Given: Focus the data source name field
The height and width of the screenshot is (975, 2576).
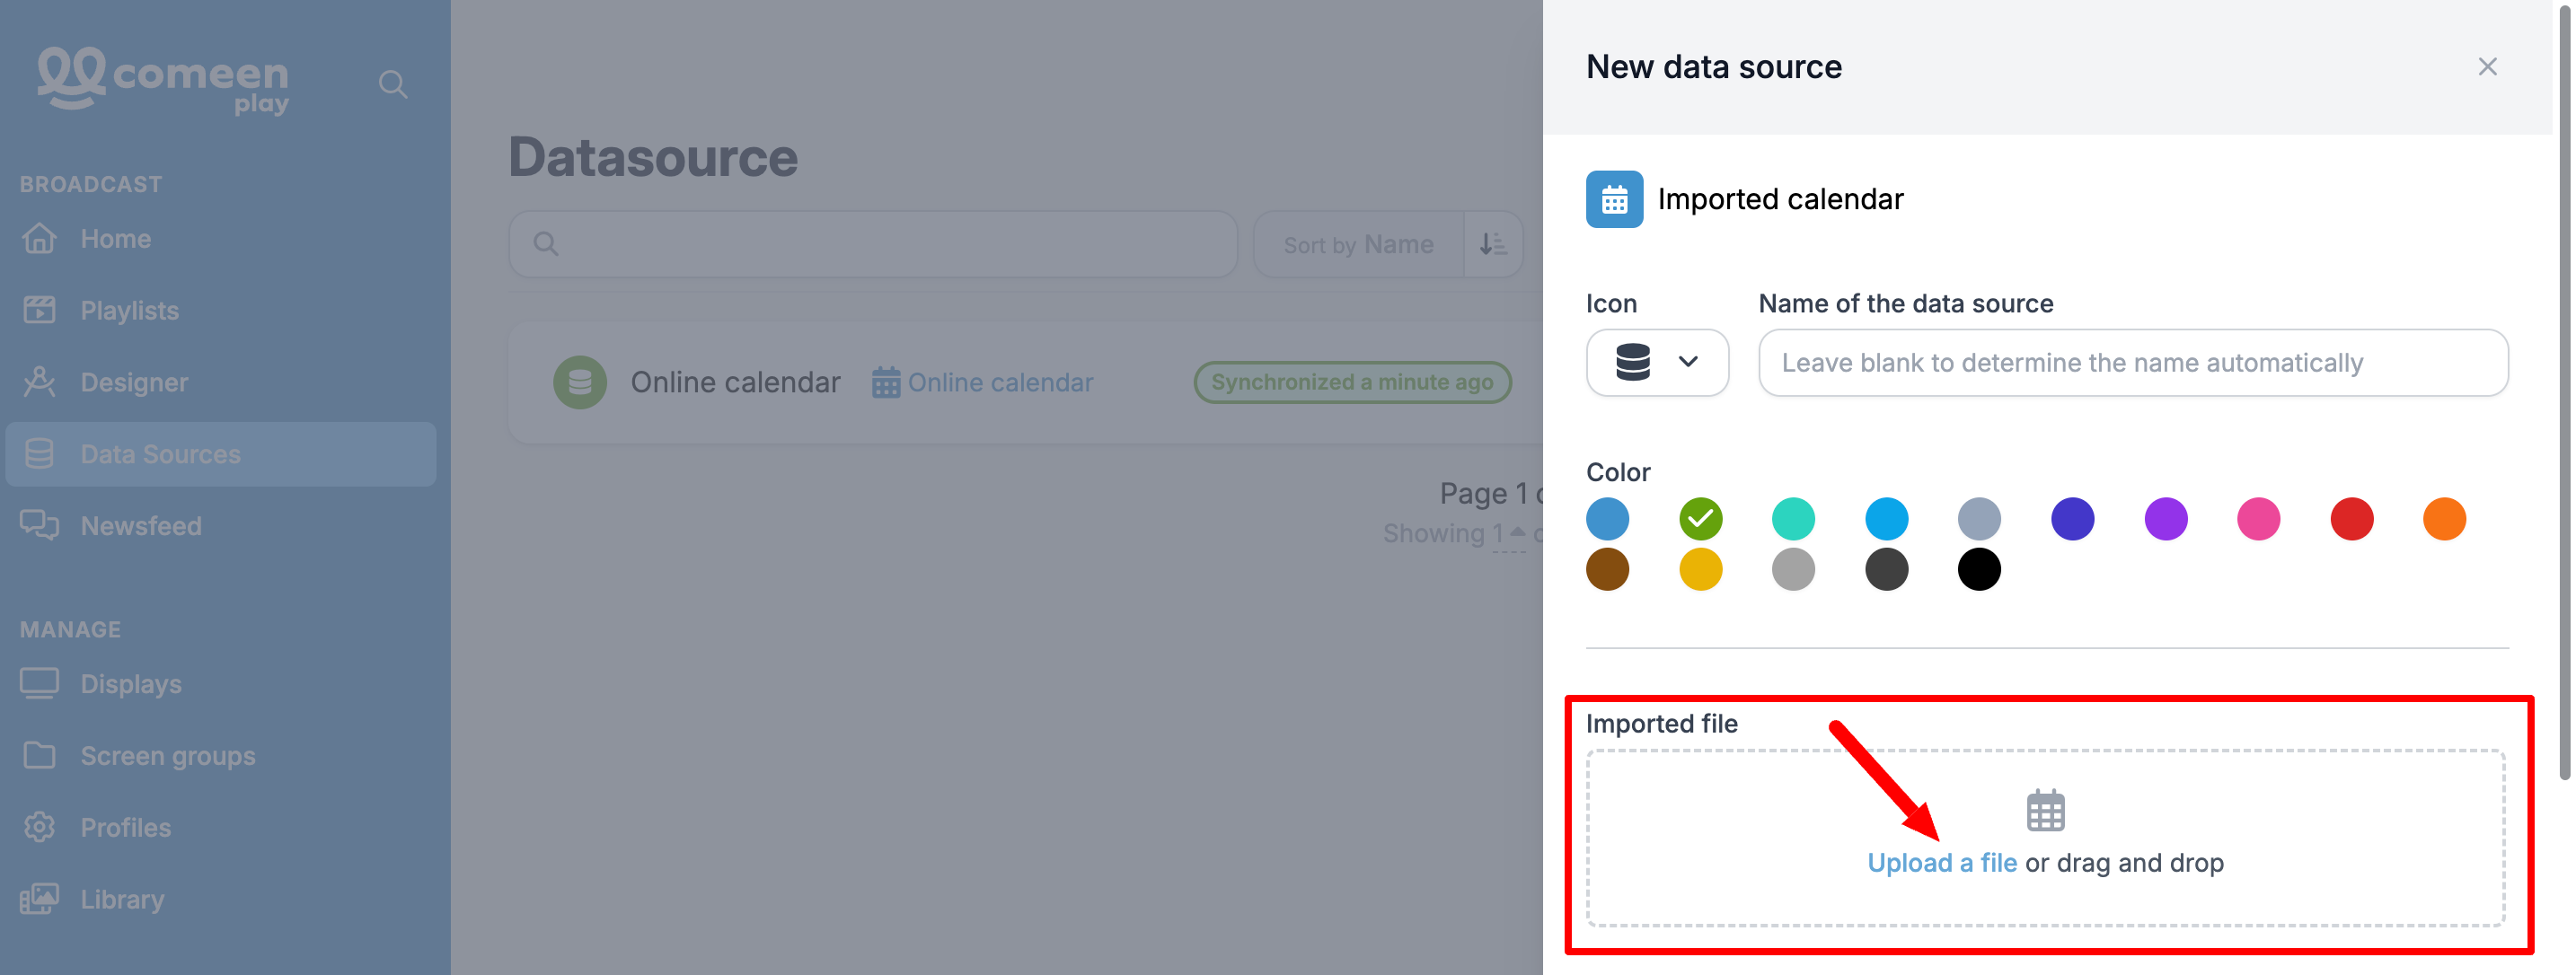Looking at the screenshot, I should click(2133, 362).
